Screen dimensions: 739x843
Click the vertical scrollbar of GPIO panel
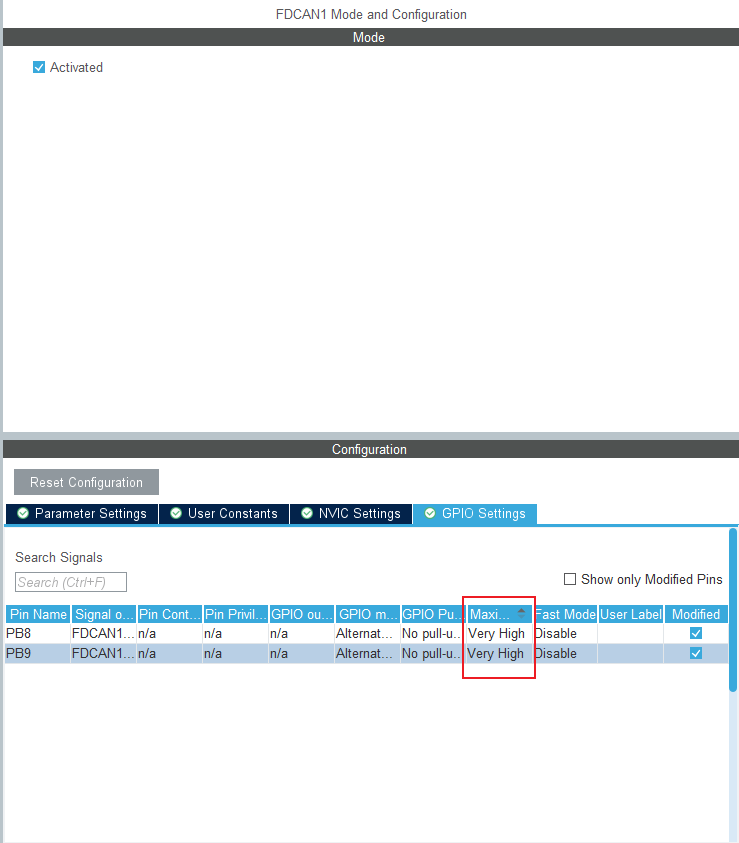pyautogui.click(x=733, y=610)
